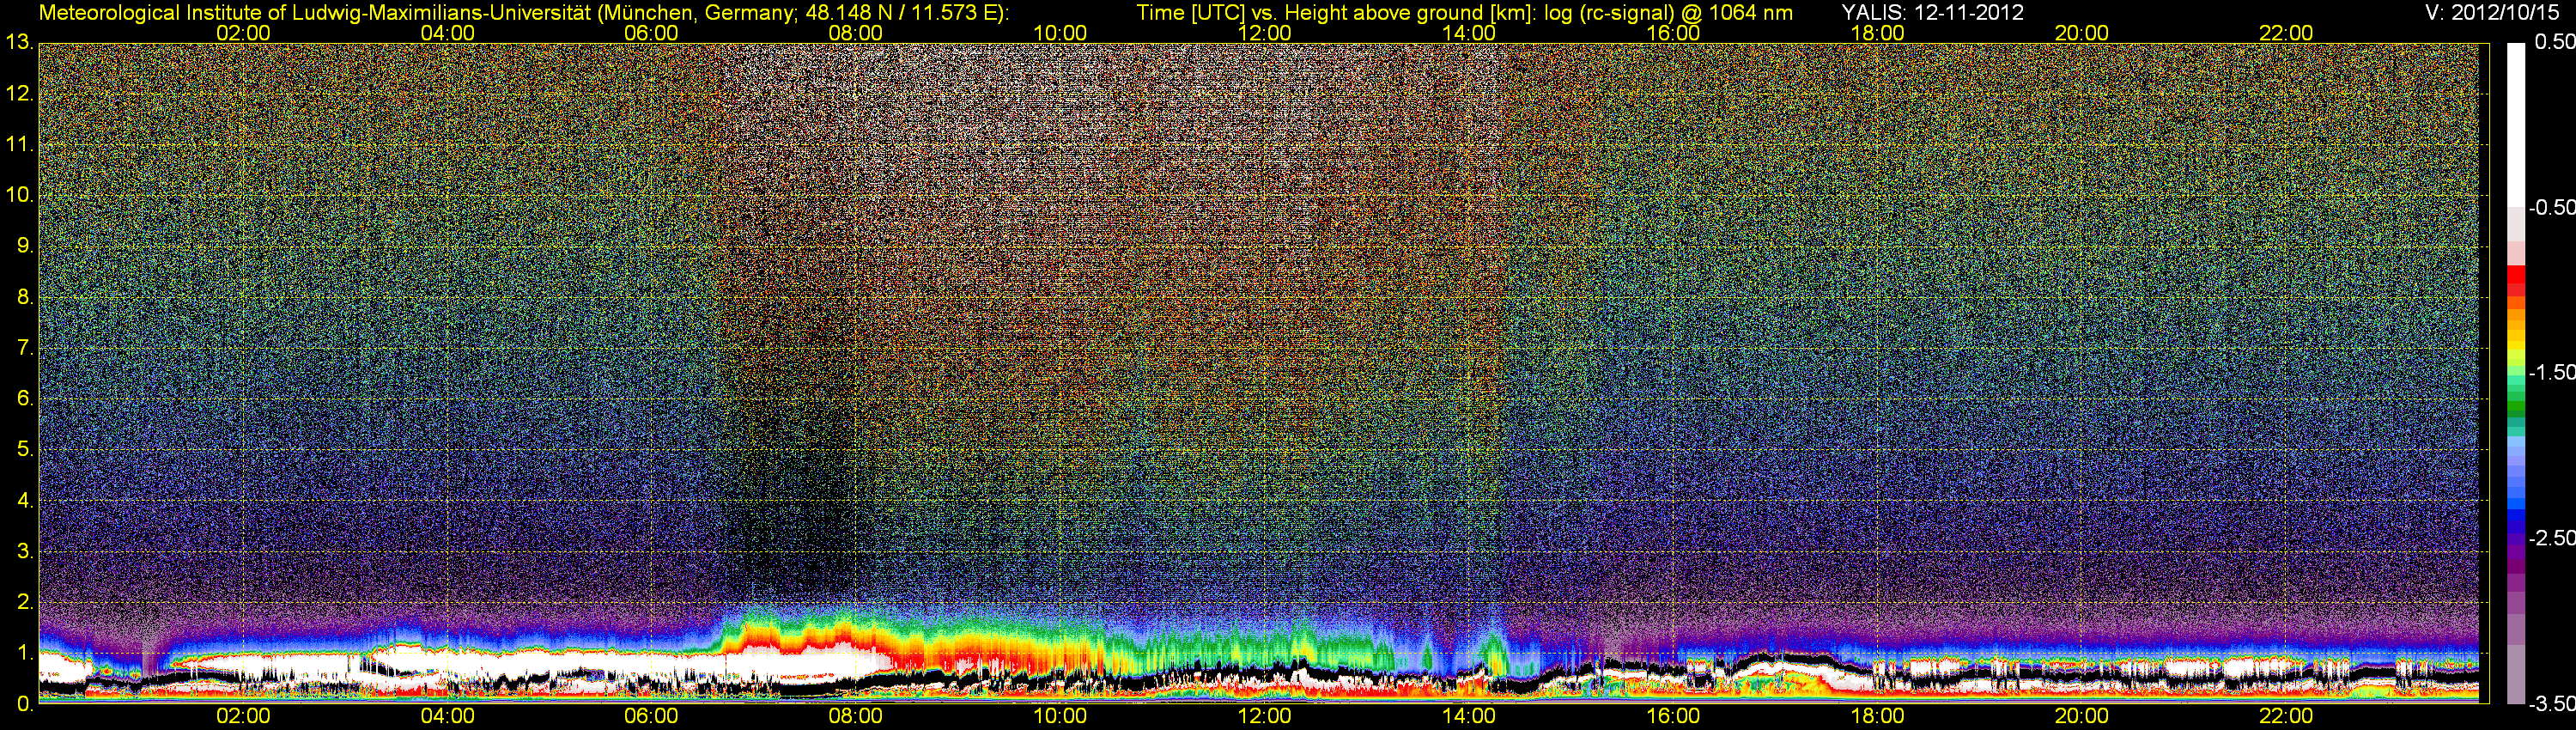Pick the 10 km height axis label
2576x730 pixels.
pyautogui.click(x=19, y=195)
